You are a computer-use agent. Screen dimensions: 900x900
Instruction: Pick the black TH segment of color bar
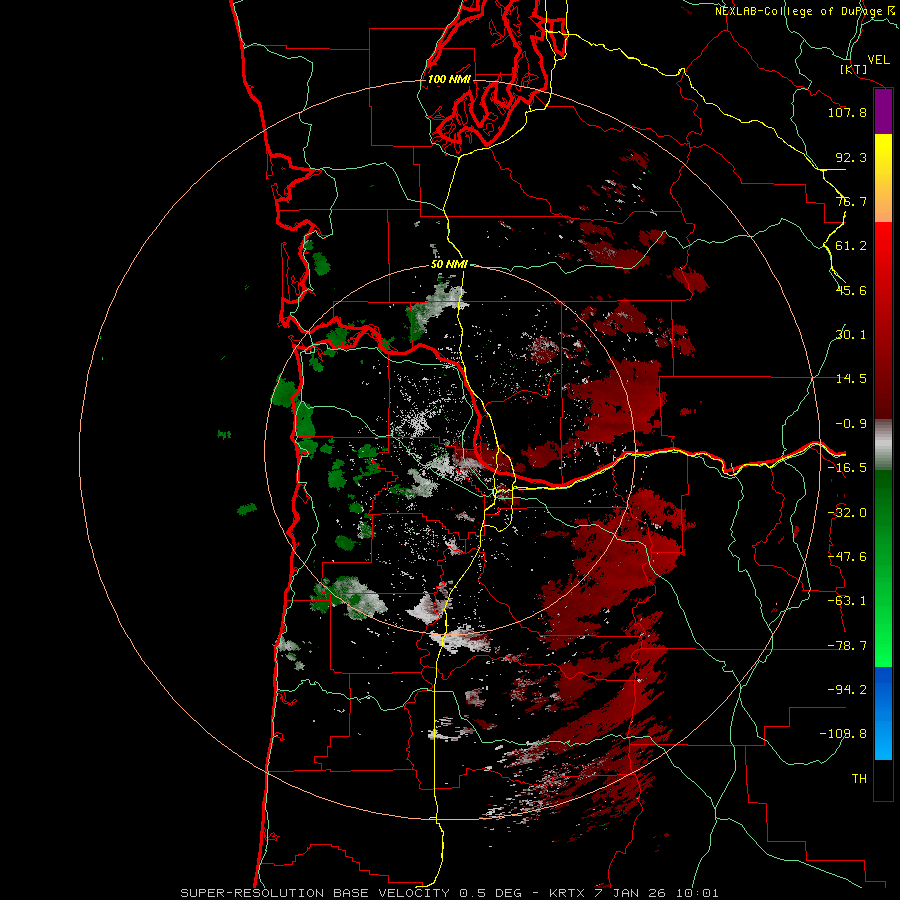click(883, 779)
